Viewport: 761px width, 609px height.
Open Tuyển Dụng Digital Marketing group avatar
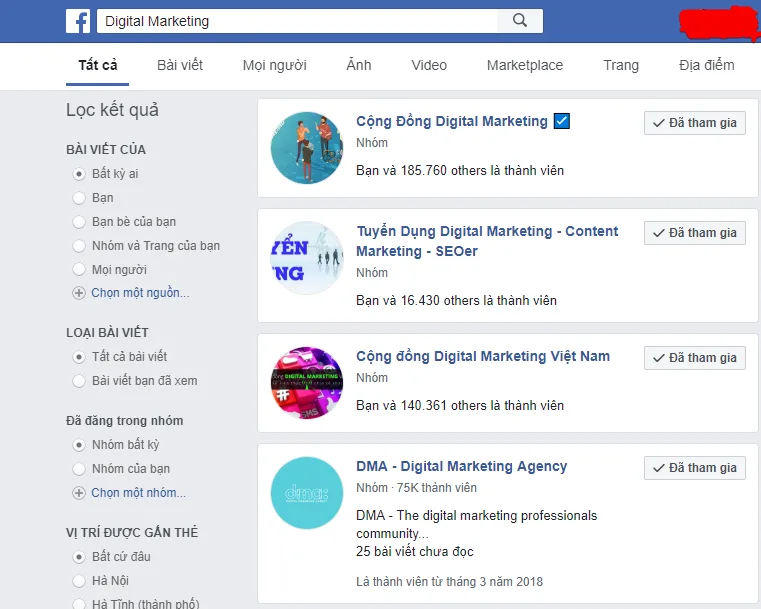(306, 258)
